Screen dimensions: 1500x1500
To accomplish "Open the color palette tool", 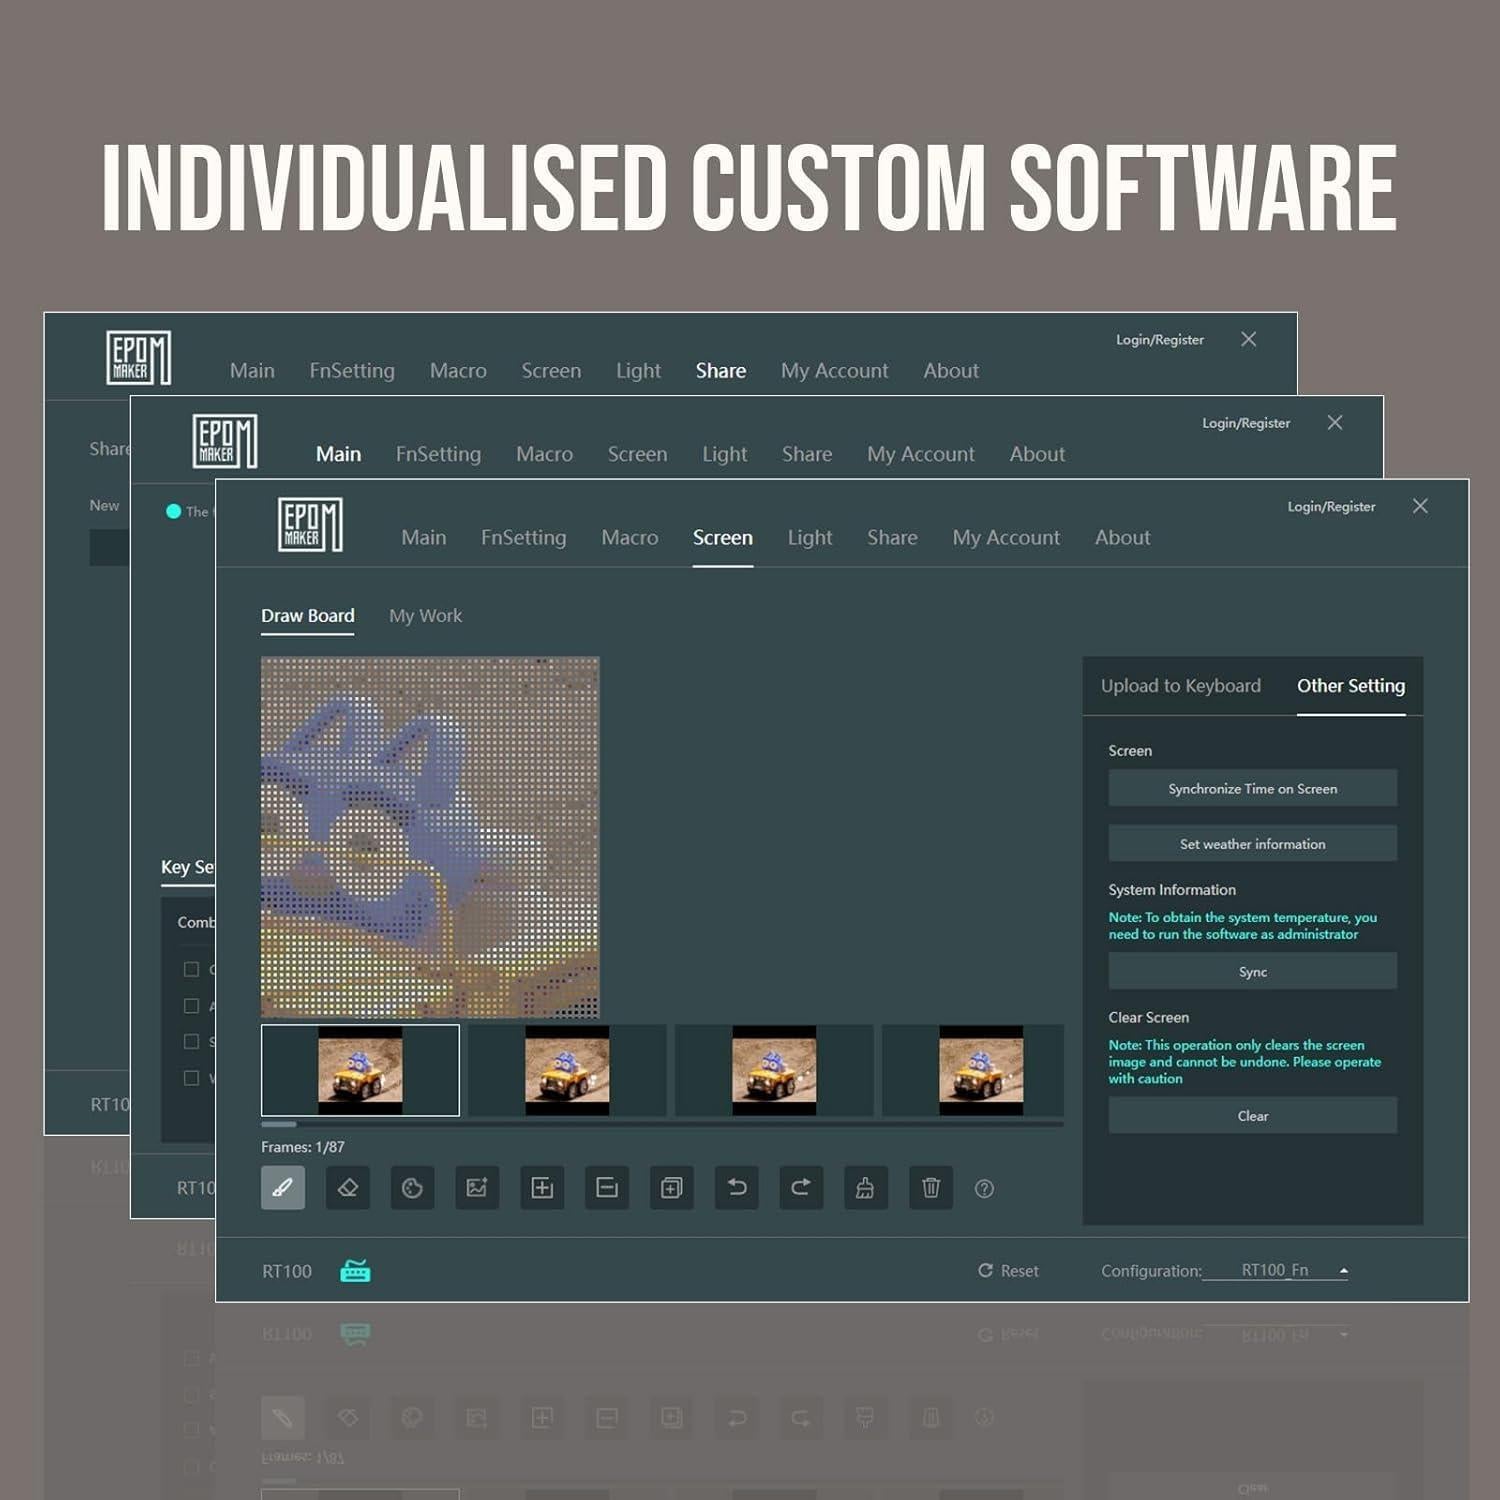I will (x=412, y=1188).
